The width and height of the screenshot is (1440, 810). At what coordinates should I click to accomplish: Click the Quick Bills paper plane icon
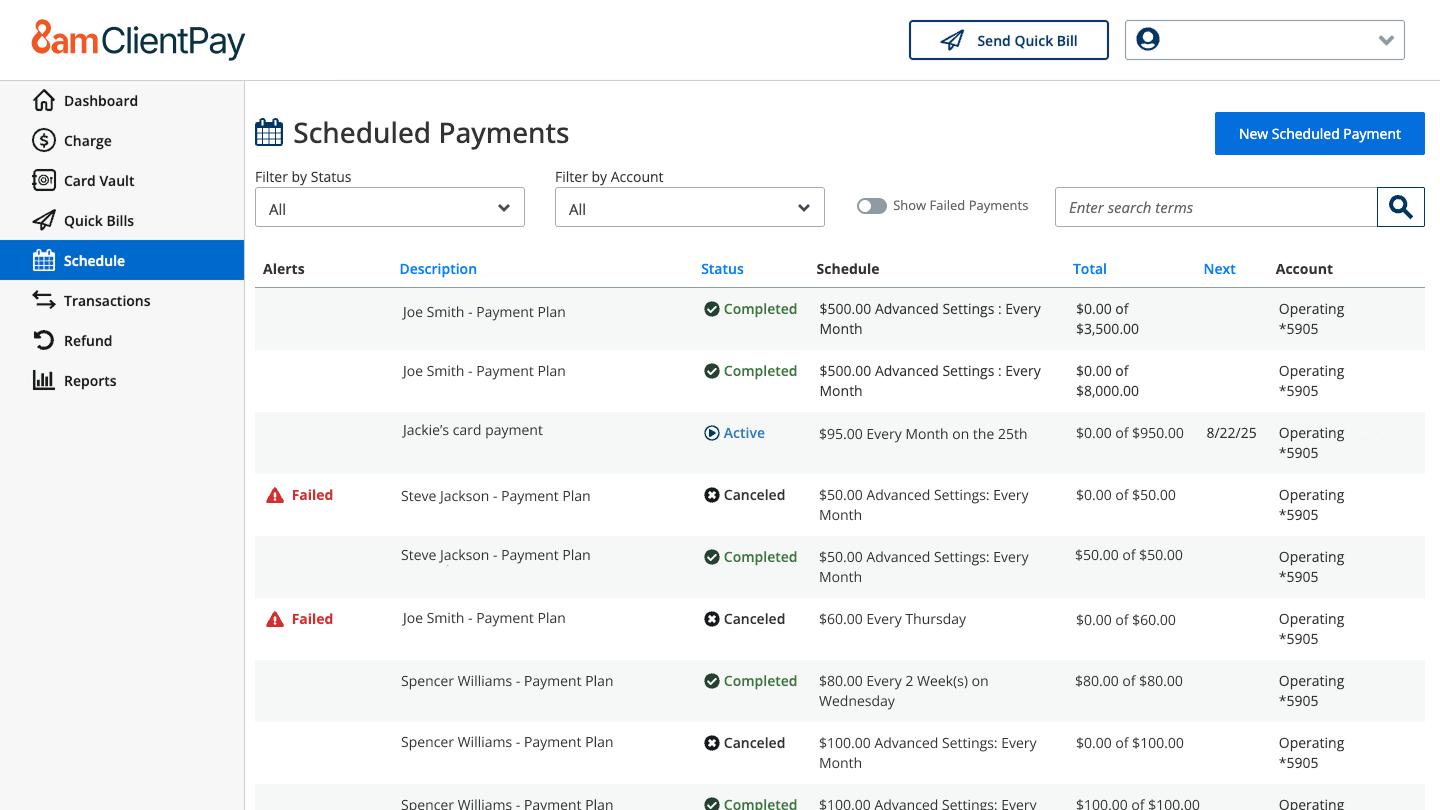(x=43, y=221)
